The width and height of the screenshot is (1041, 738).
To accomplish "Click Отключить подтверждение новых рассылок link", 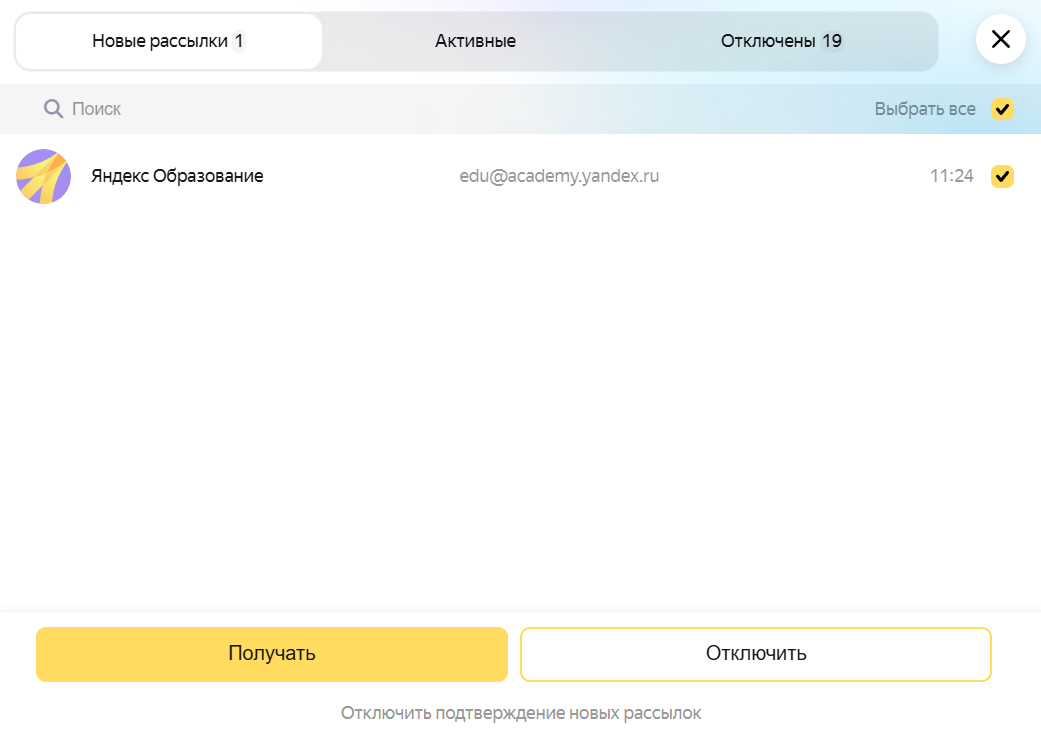I will [521, 713].
